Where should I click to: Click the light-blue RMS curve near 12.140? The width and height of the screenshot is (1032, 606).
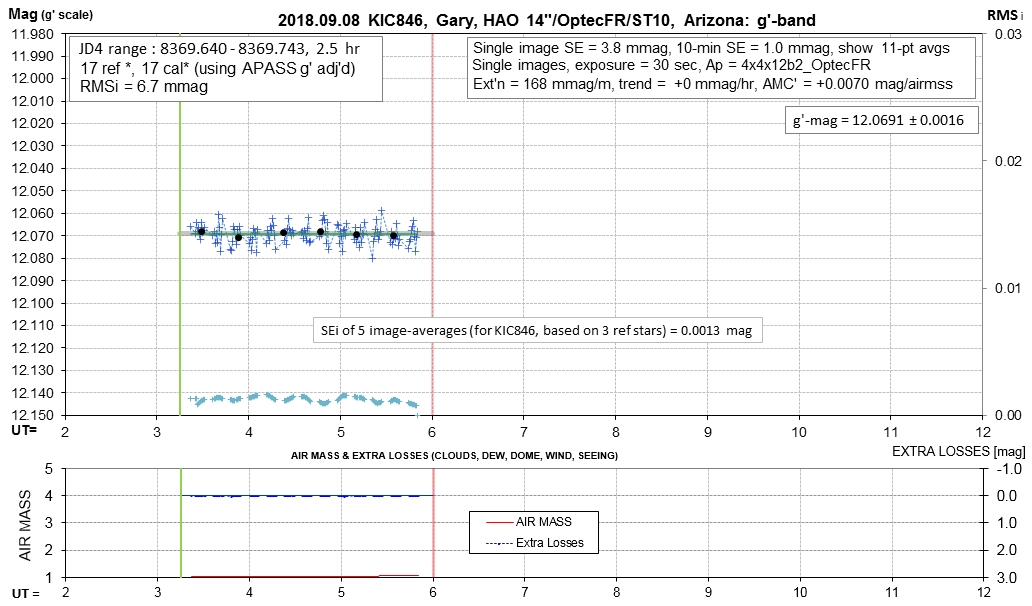(303, 399)
